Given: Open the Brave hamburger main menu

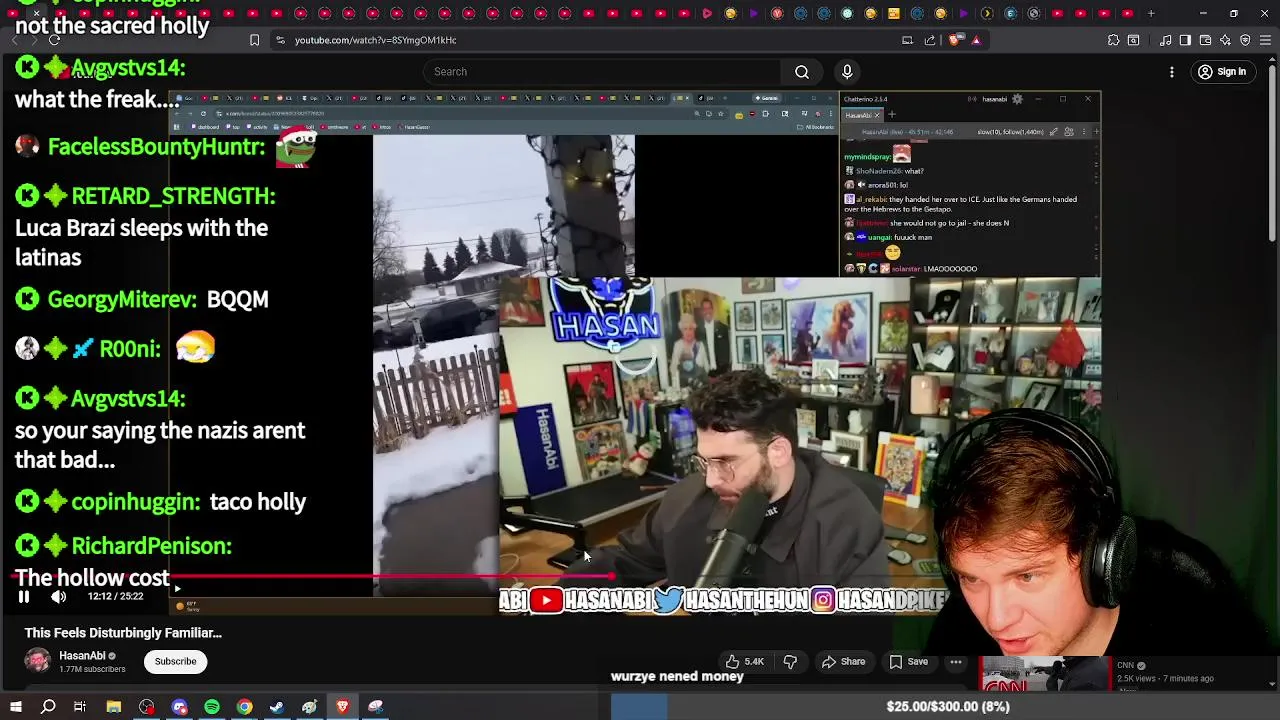Looking at the screenshot, I should [1266, 40].
